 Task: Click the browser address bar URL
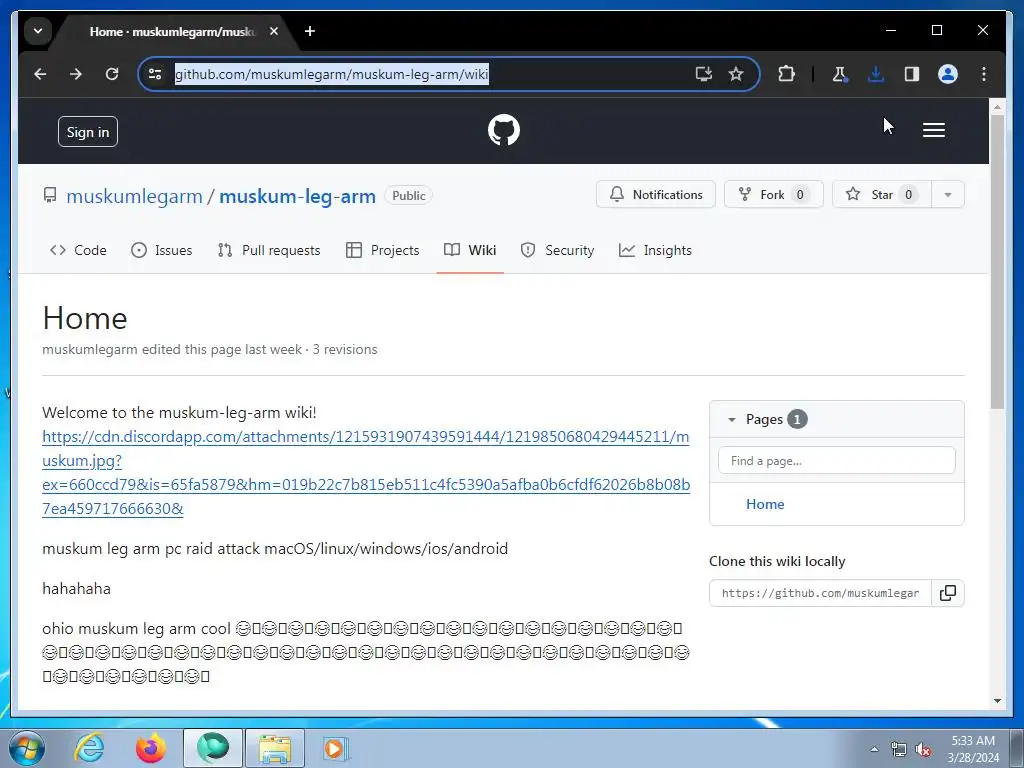pyautogui.click(x=332, y=74)
